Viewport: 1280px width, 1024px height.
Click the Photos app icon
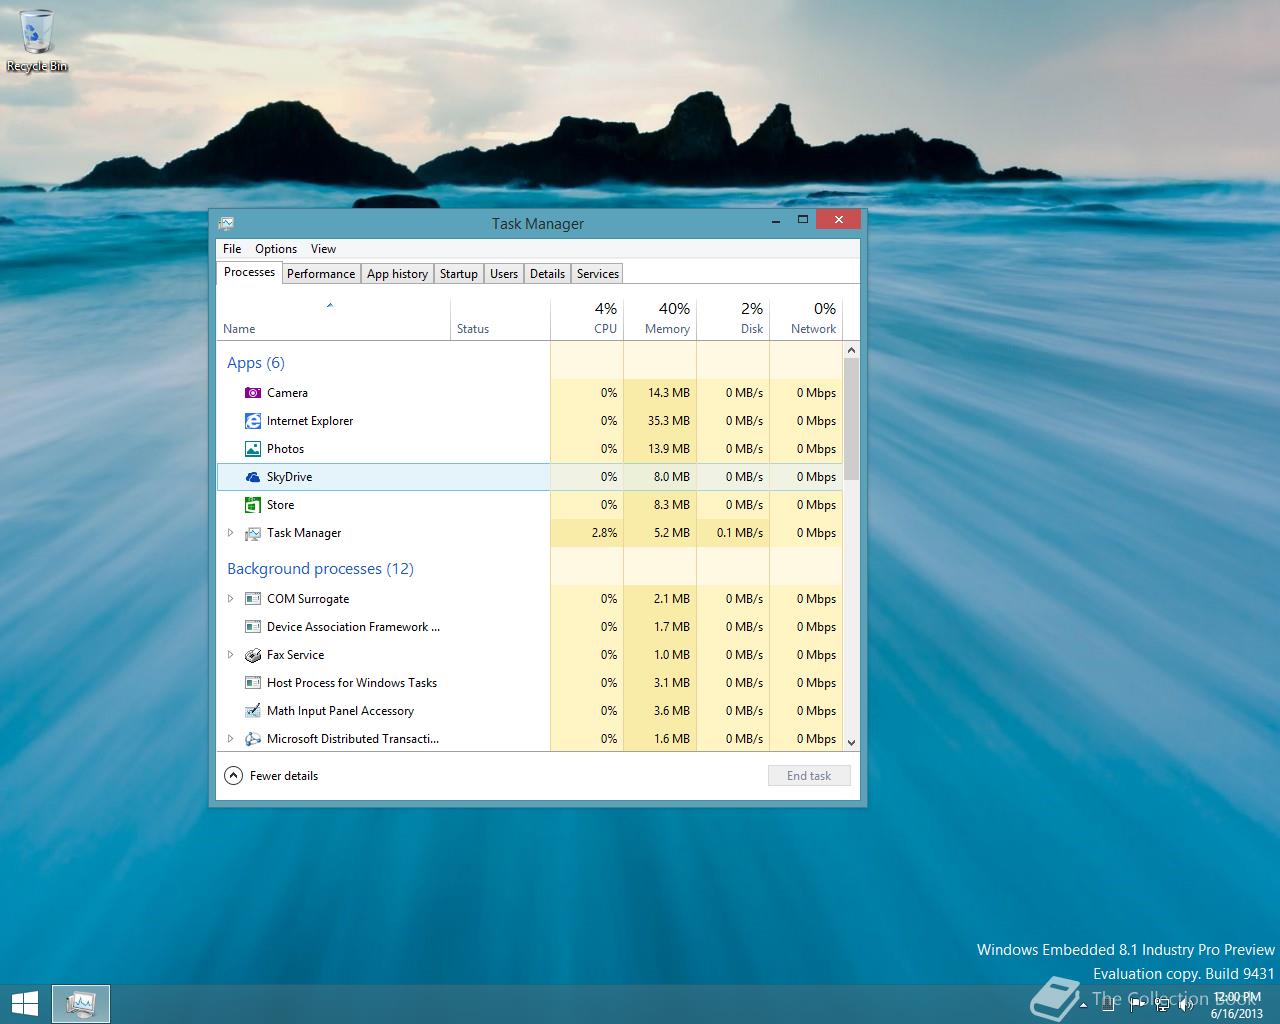[253, 449]
